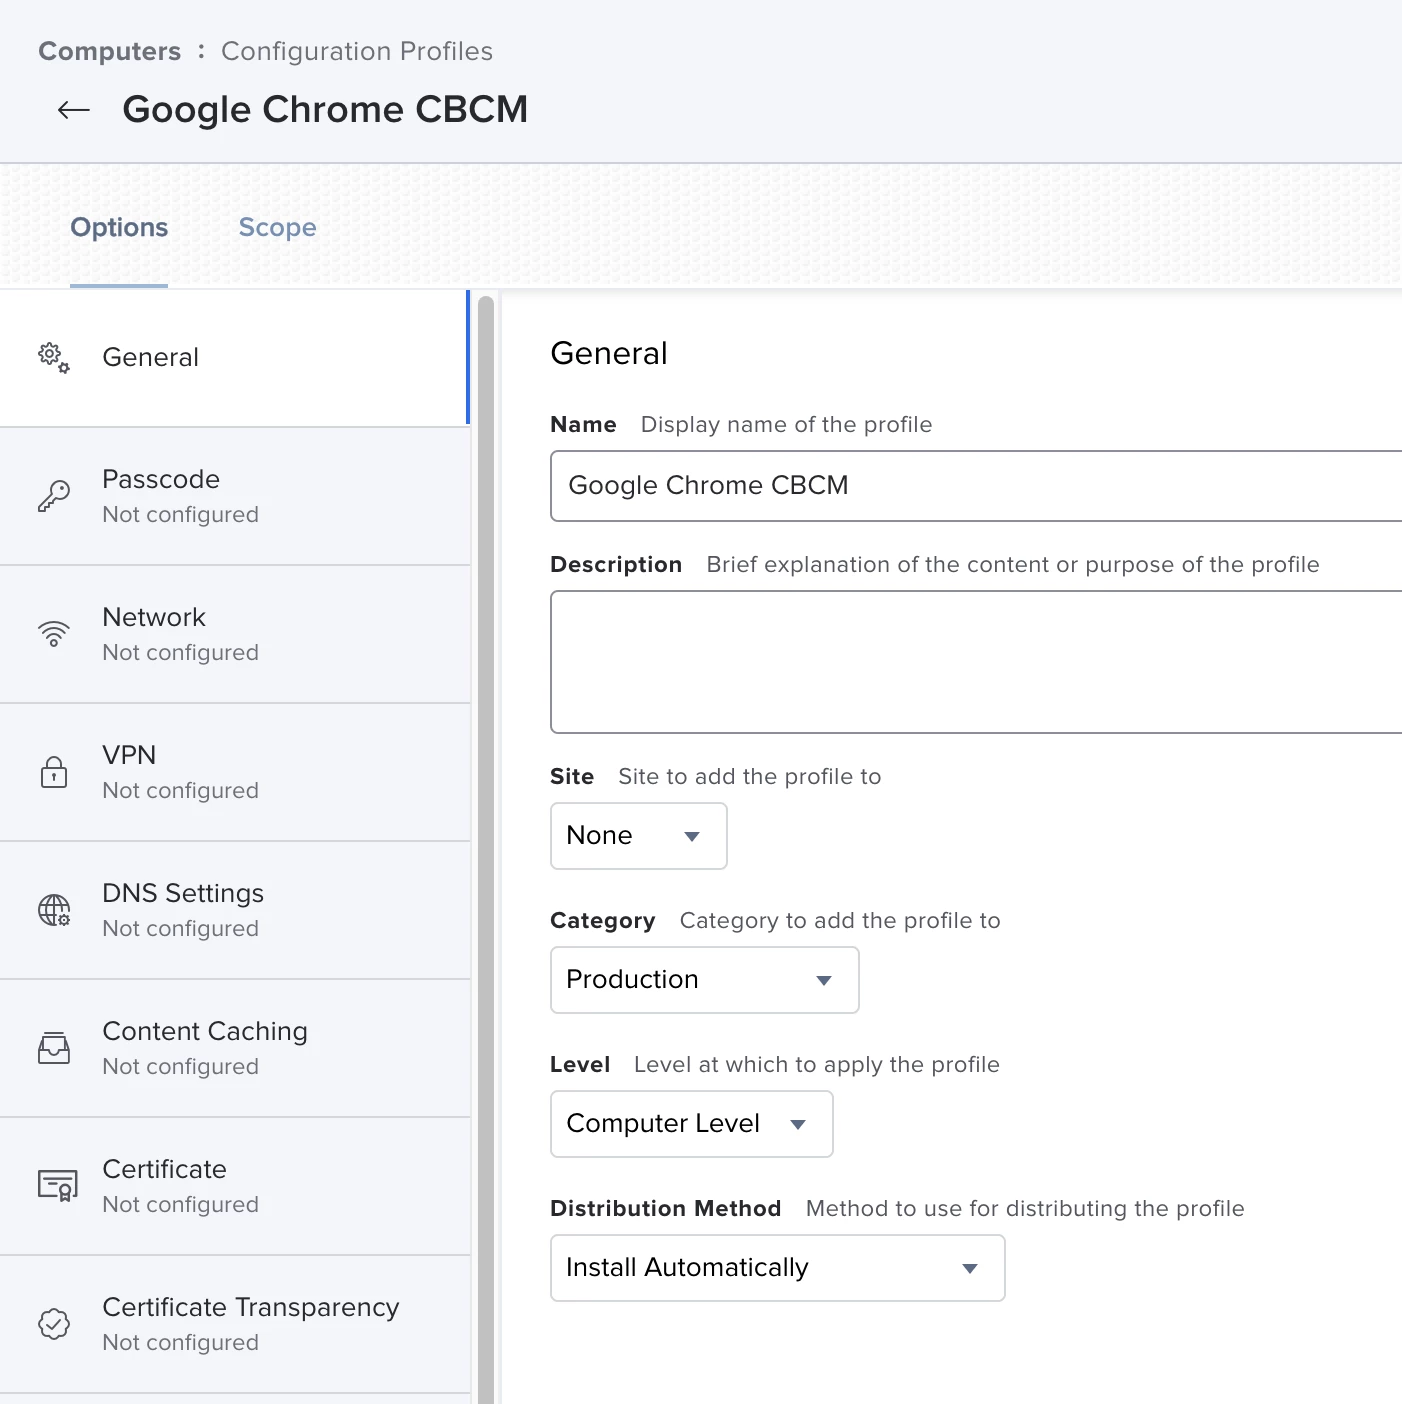The height and width of the screenshot is (1404, 1402).
Task: Click the Passcode key icon
Action: [x=54, y=496]
